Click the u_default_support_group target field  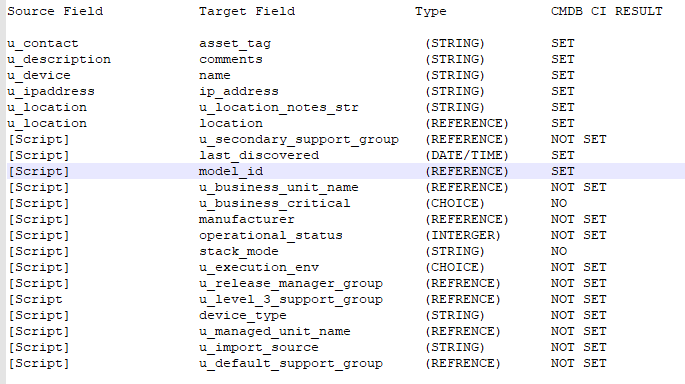tap(291, 364)
